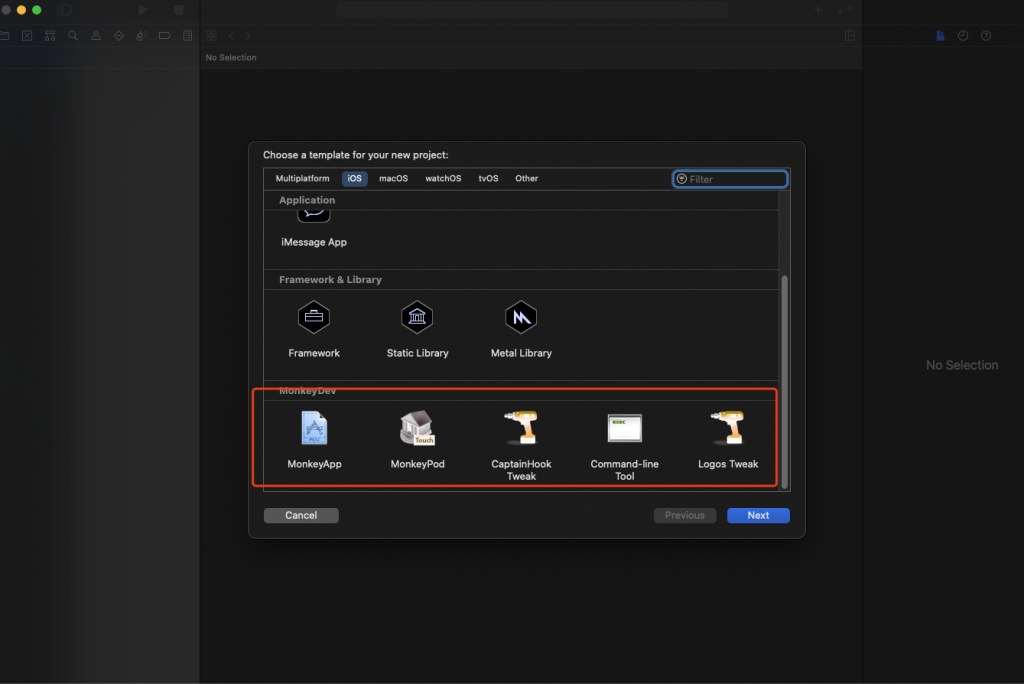Choose the Framework template icon
The width and height of the screenshot is (1024, 684).
(314, 319)
